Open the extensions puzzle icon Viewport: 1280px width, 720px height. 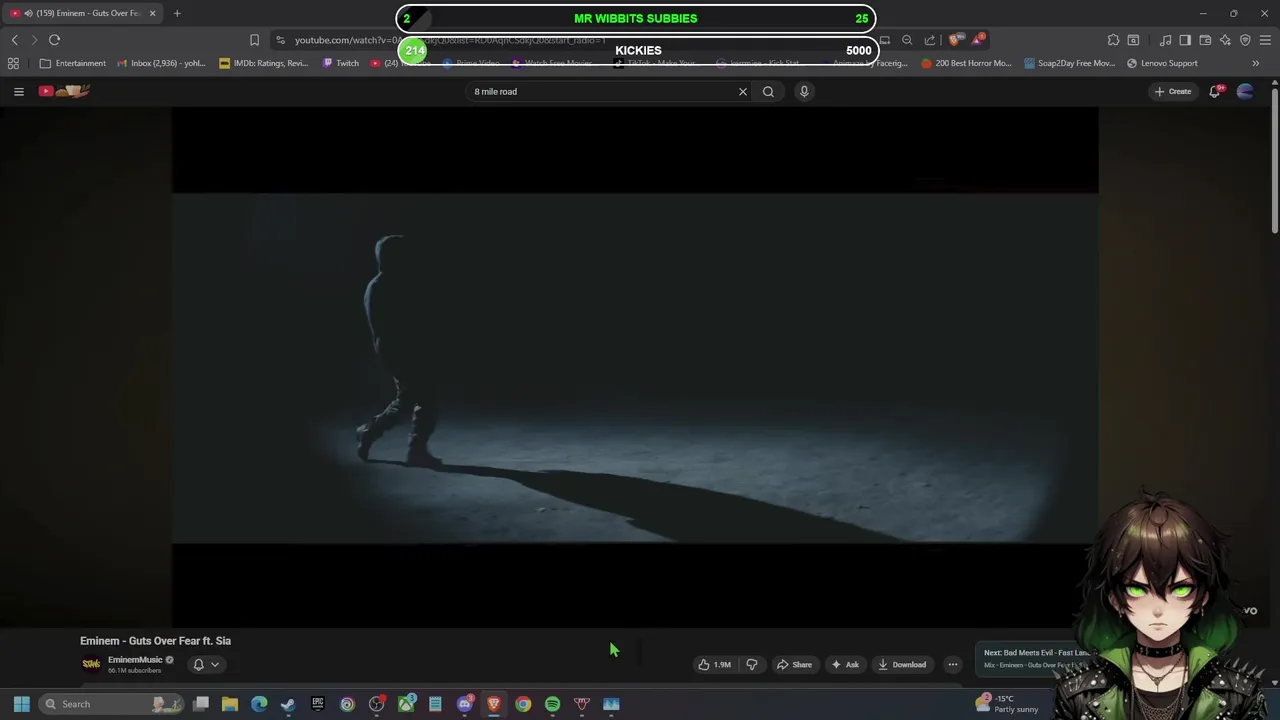click(x=1113, y=40)
